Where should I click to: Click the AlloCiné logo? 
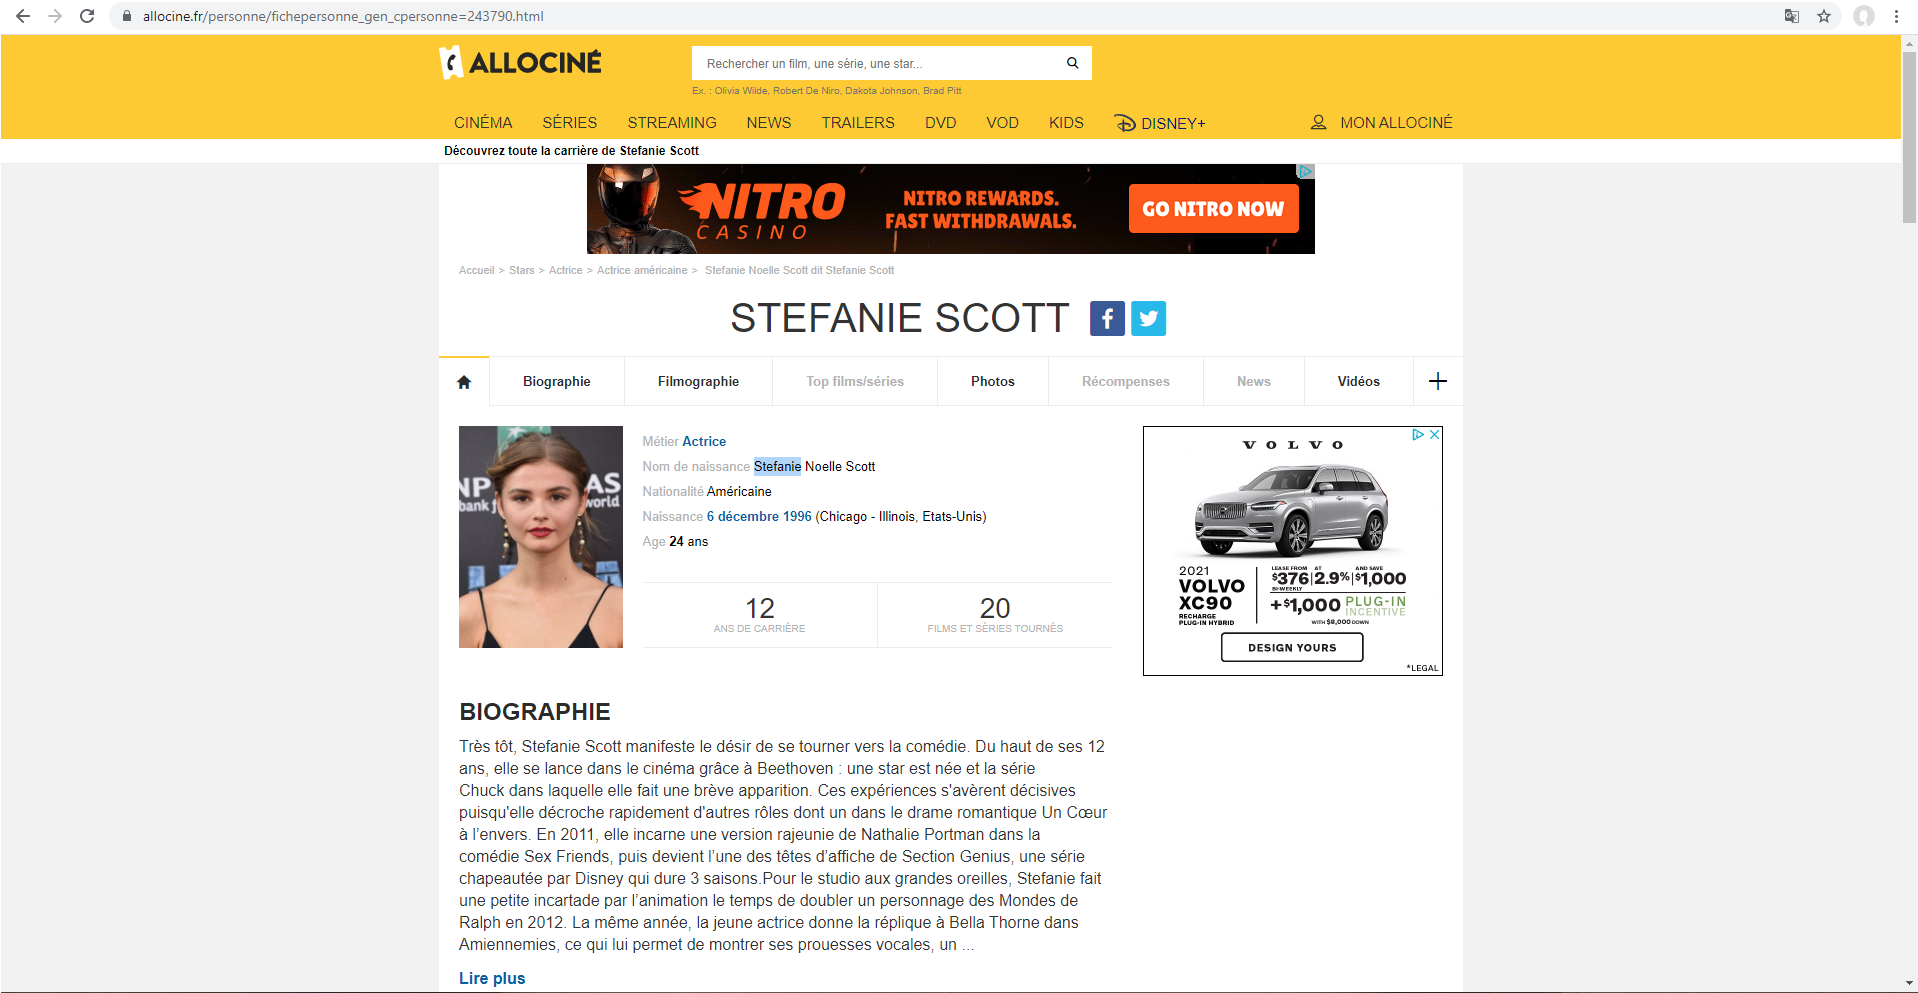[x=521, y=62]
